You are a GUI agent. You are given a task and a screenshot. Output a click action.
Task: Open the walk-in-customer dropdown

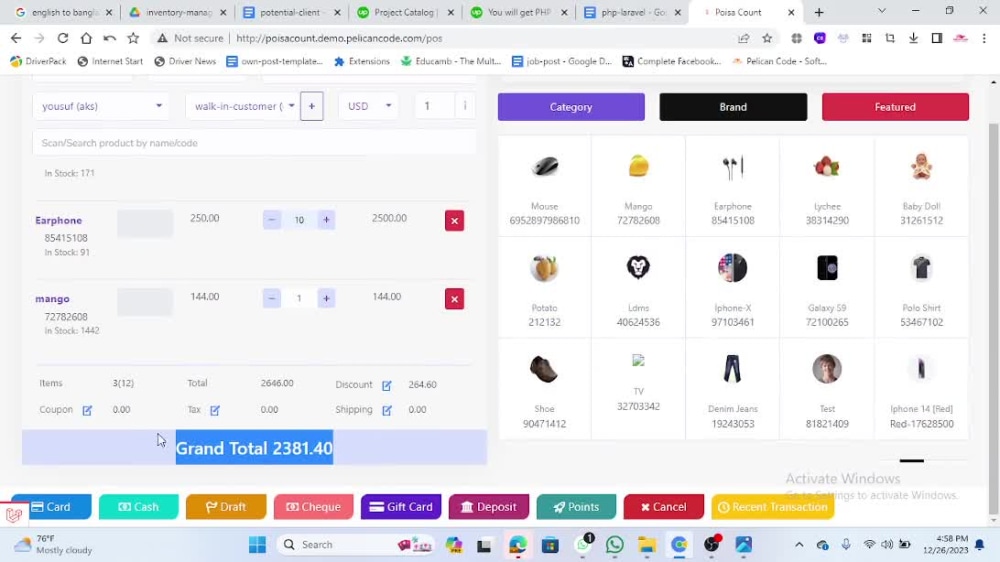coord(243,106)
